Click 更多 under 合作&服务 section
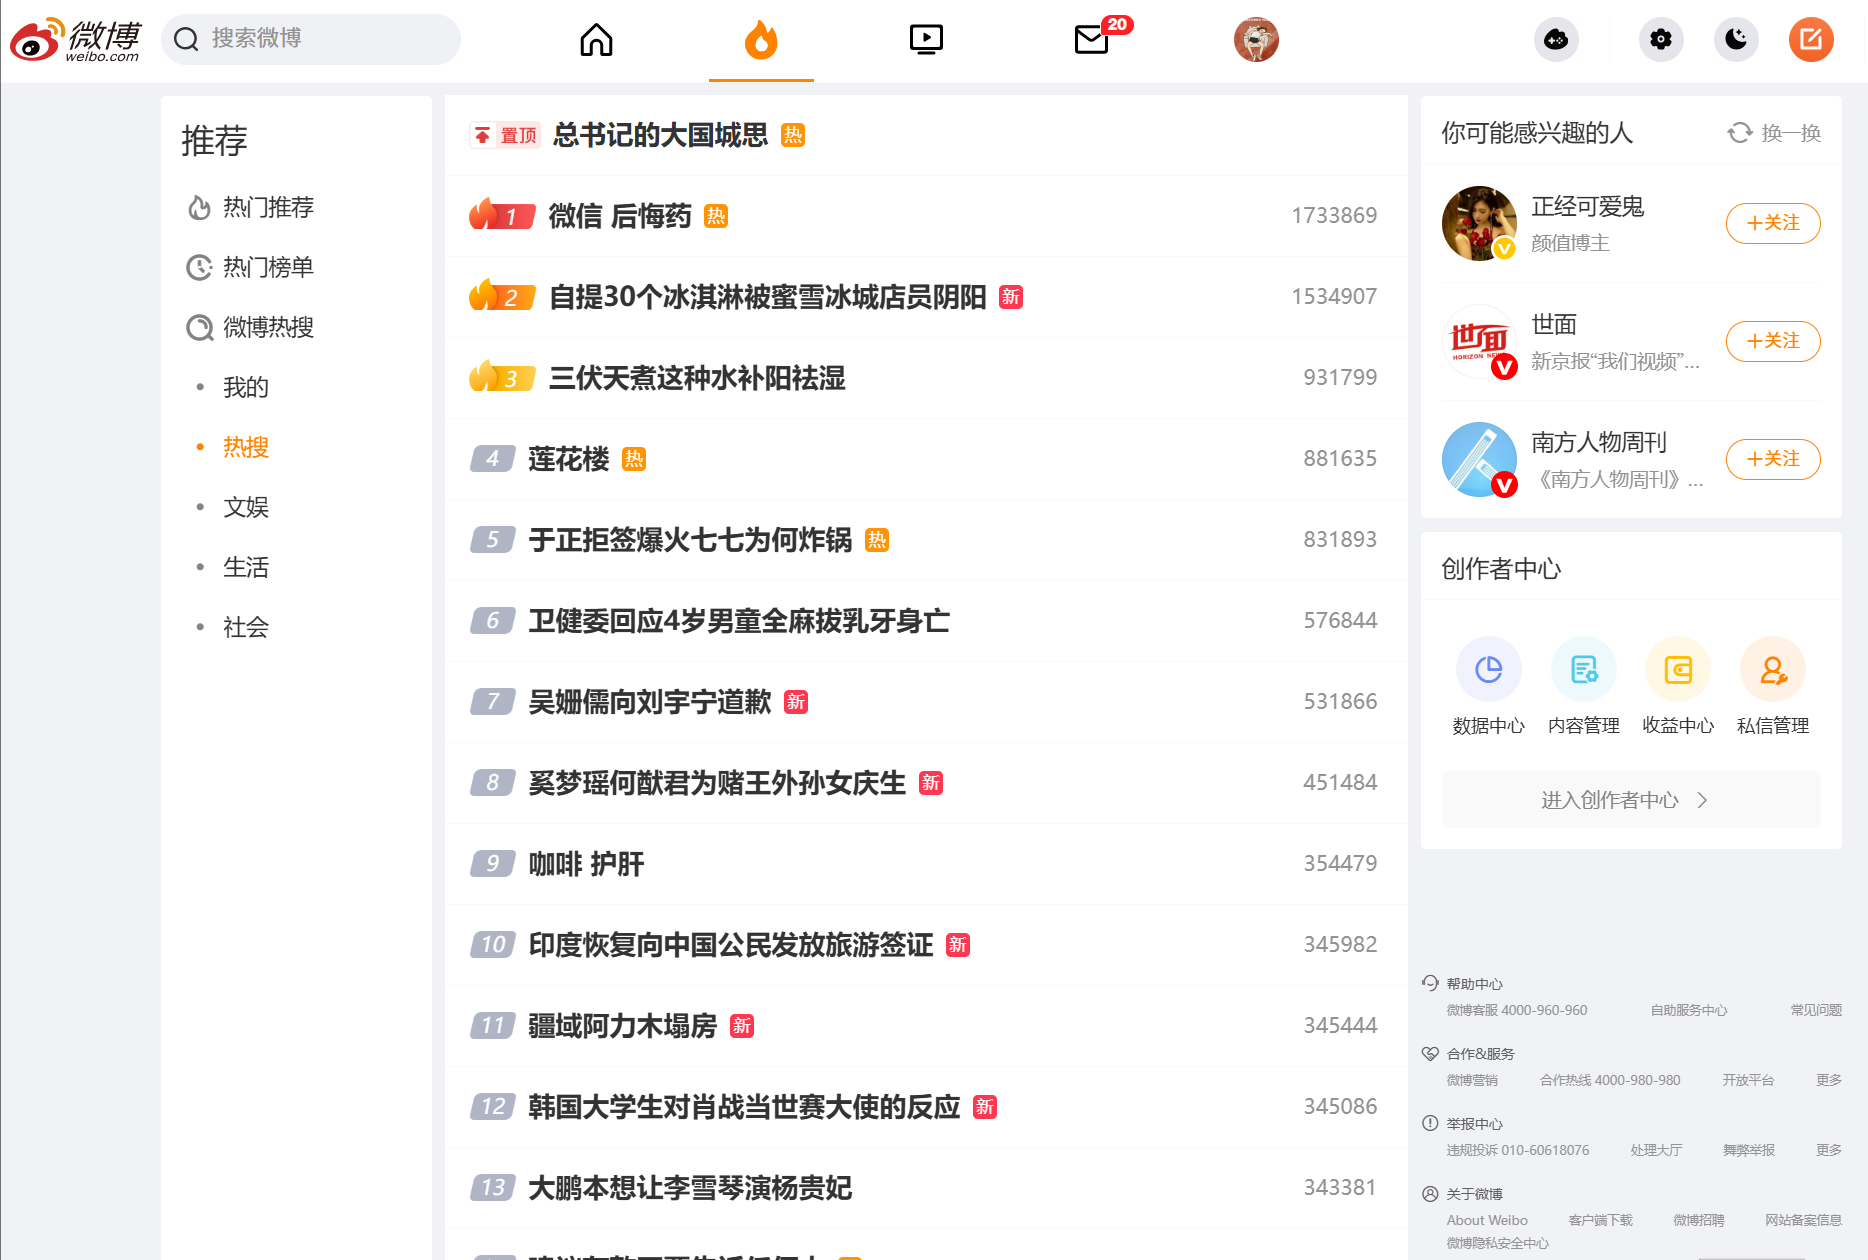Viewport: 1868px width, 1260px height. (1828, 1080)
